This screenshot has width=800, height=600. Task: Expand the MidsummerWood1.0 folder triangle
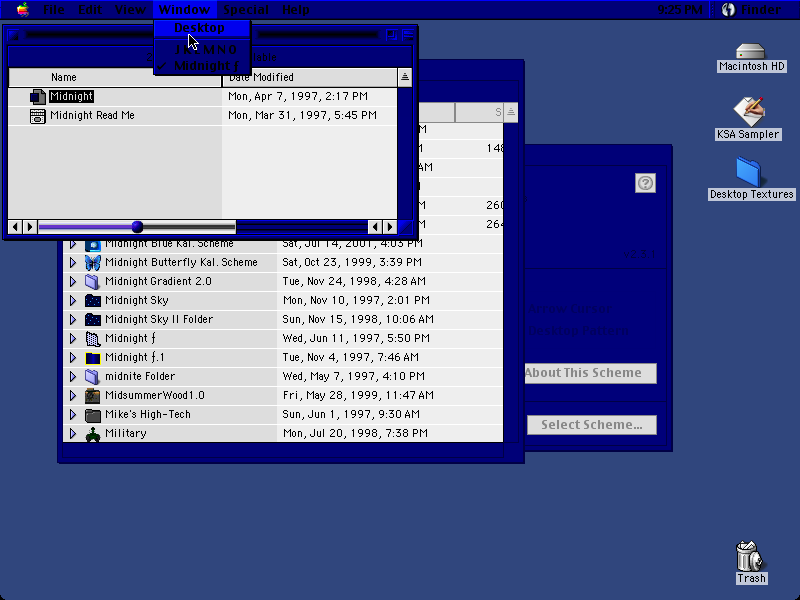(x=73, y=395)
